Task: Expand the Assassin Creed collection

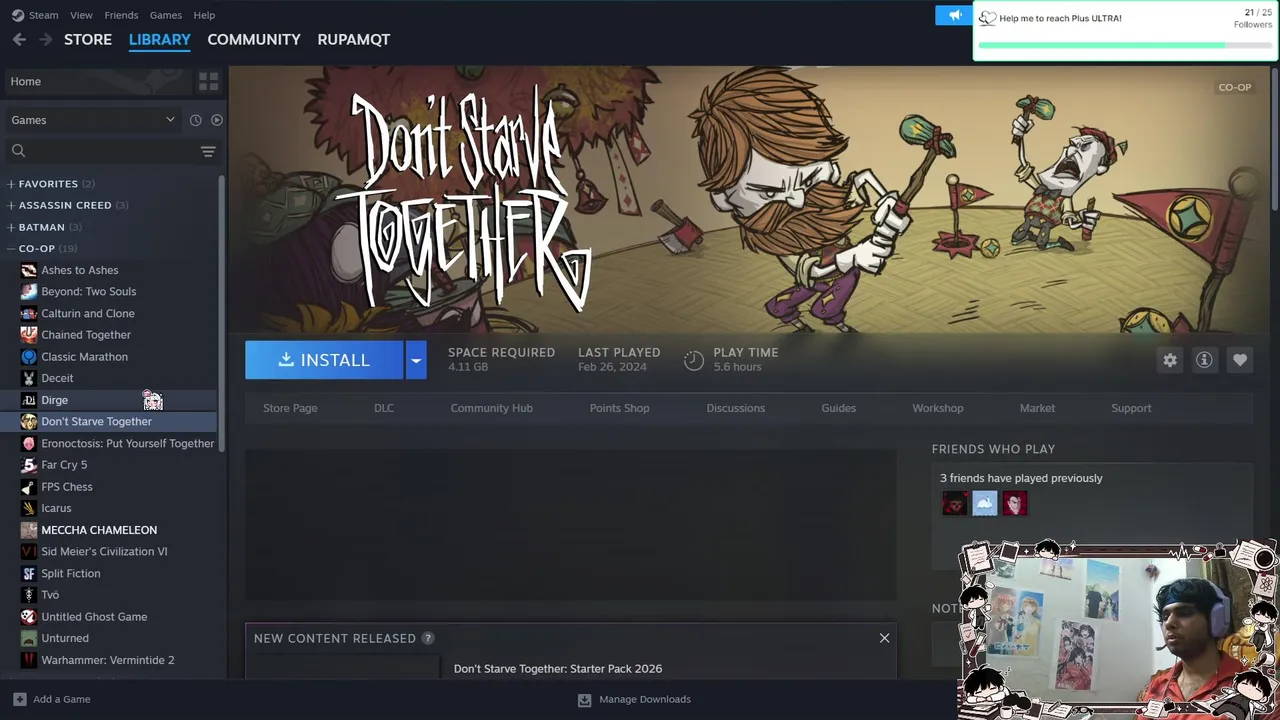Action: 11,205
